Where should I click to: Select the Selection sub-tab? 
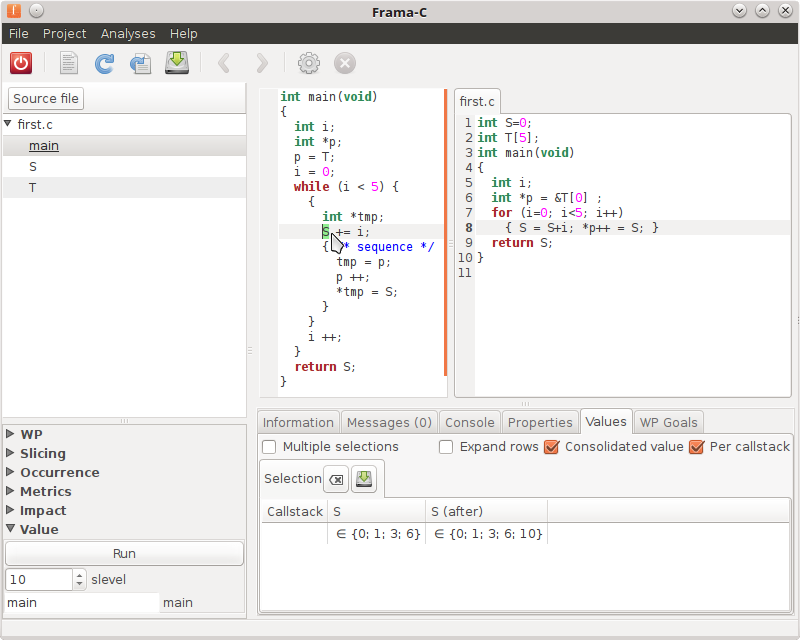[x=293, y=479]
